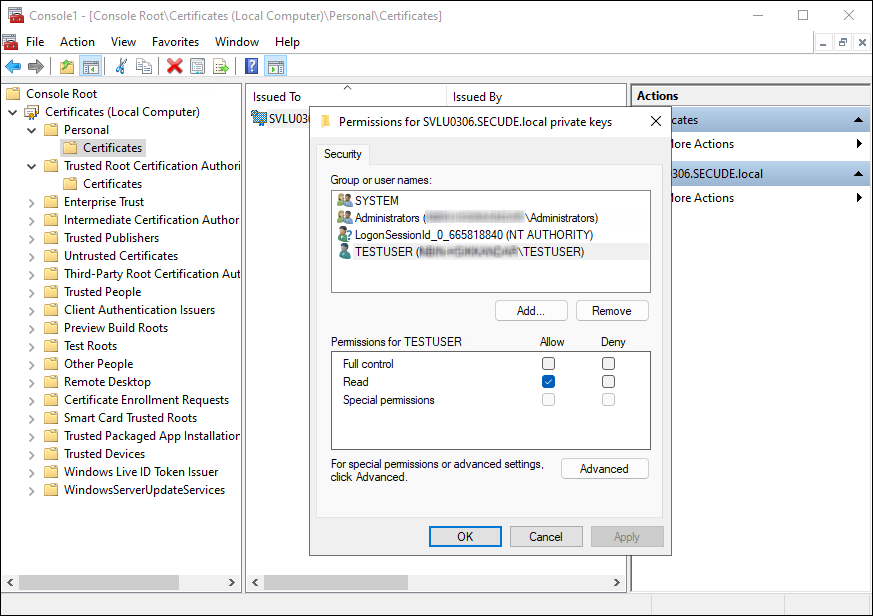Click the Cut scissors toolbar icon

[121, 67]
